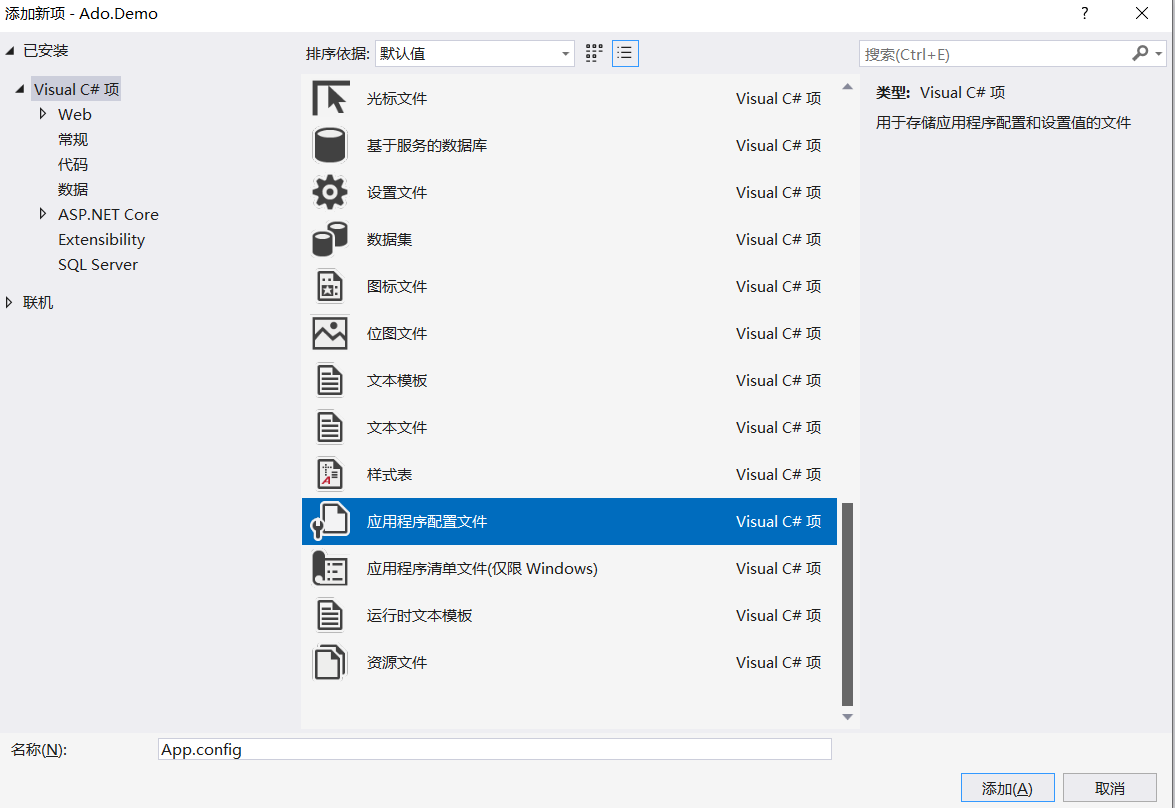Select the 应用程序配置文件 row text

pos(426,522)
